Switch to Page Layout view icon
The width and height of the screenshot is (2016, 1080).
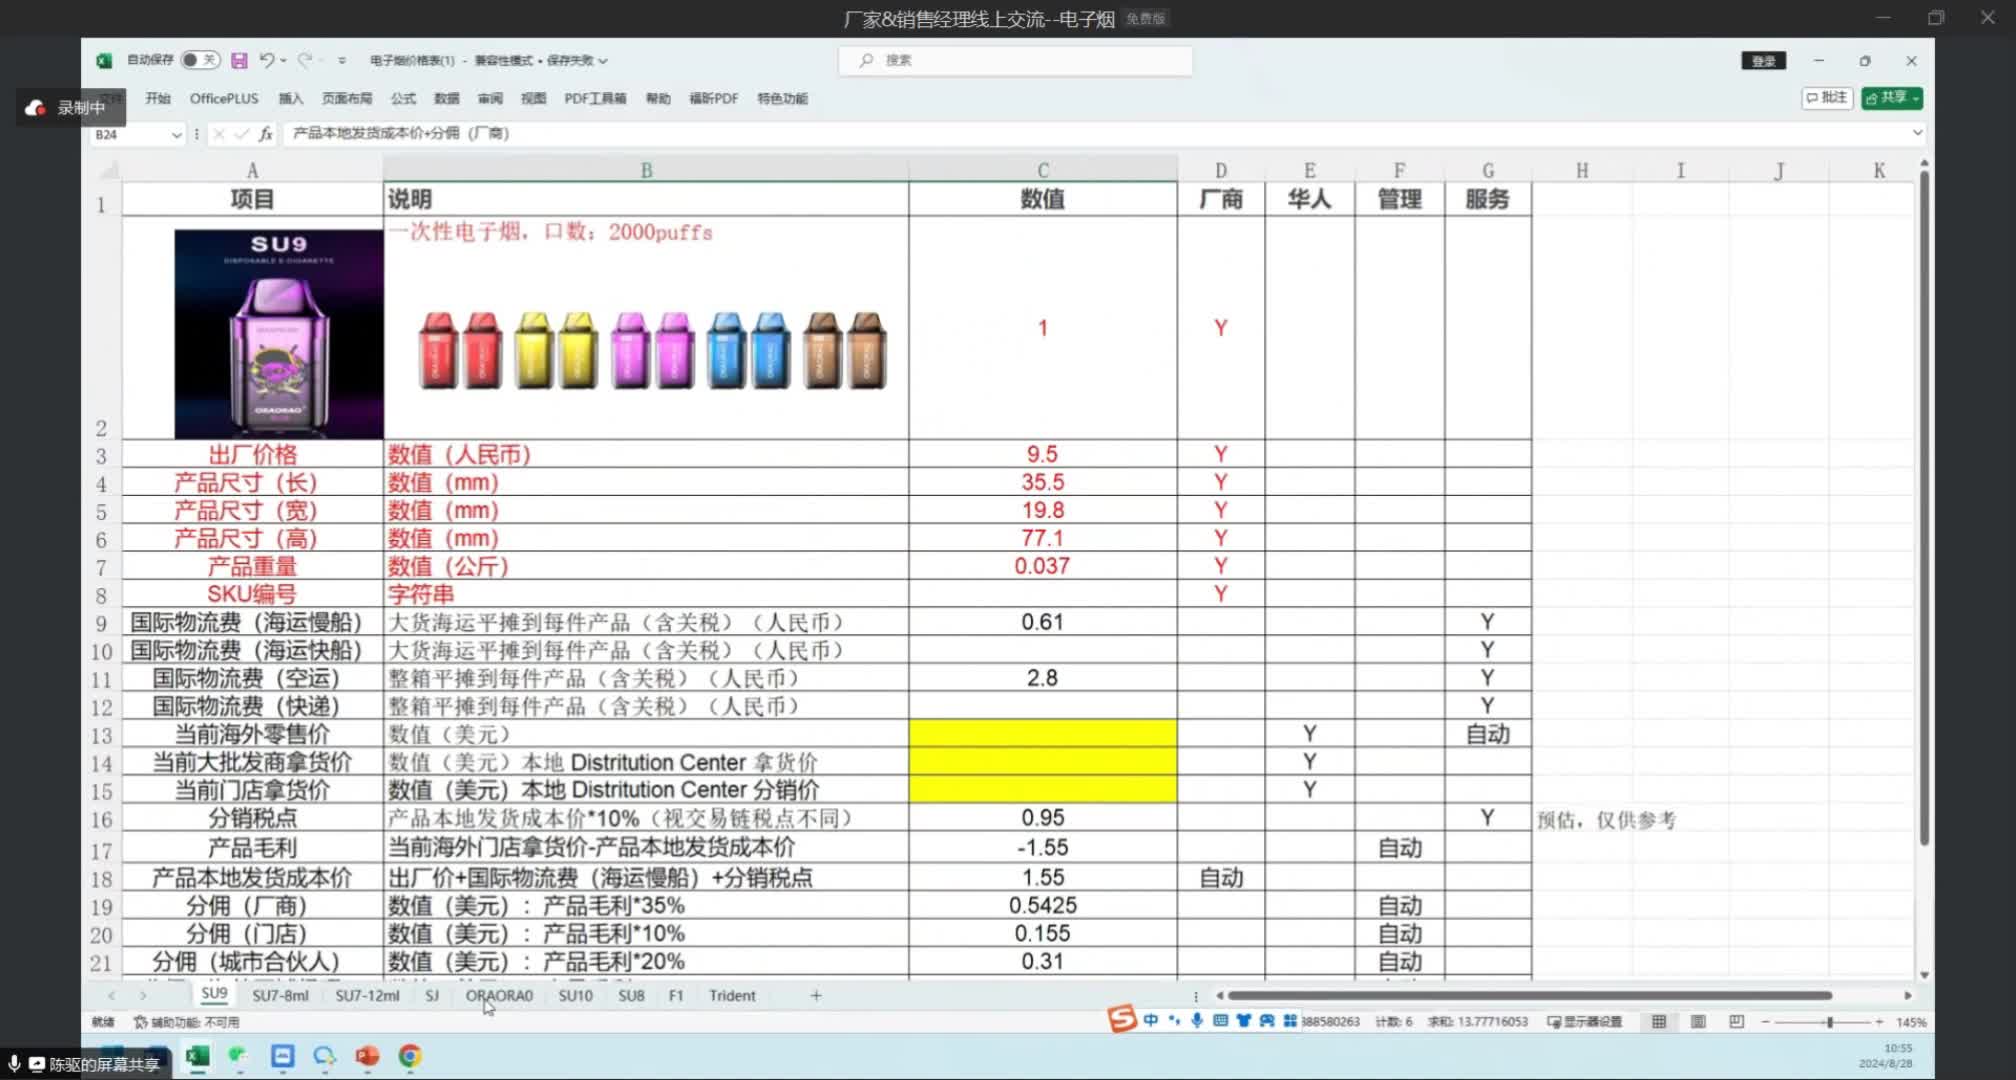click(1698, 1022)
